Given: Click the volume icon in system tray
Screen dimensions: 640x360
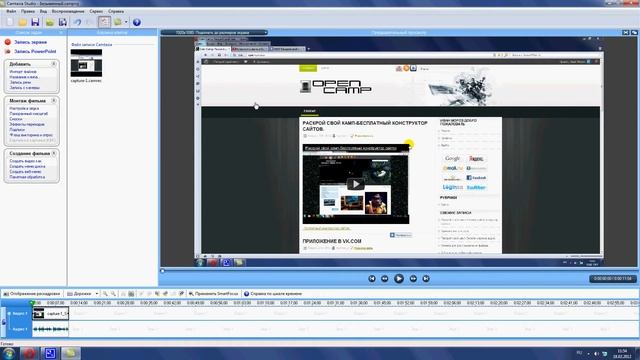Looking at the screenshot, I should (x=596, y=353).
